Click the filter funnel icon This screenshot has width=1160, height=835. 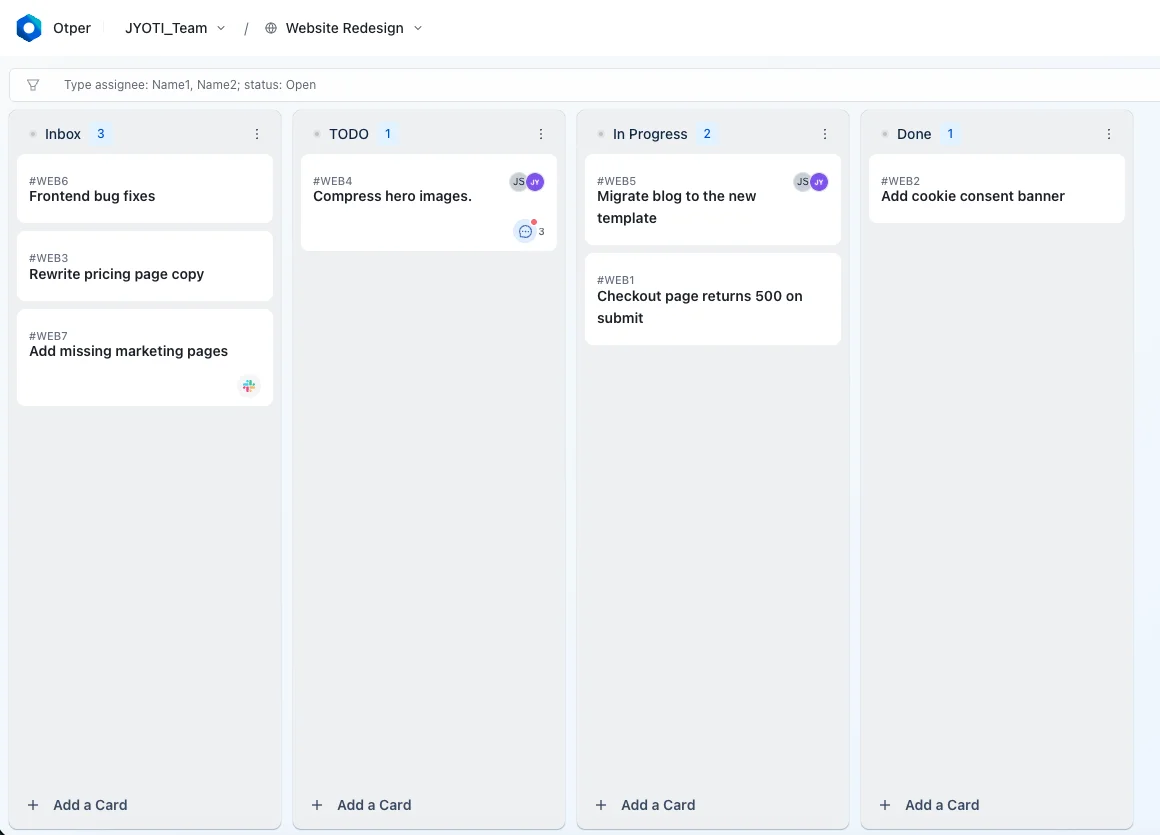(x=33, y=85)
